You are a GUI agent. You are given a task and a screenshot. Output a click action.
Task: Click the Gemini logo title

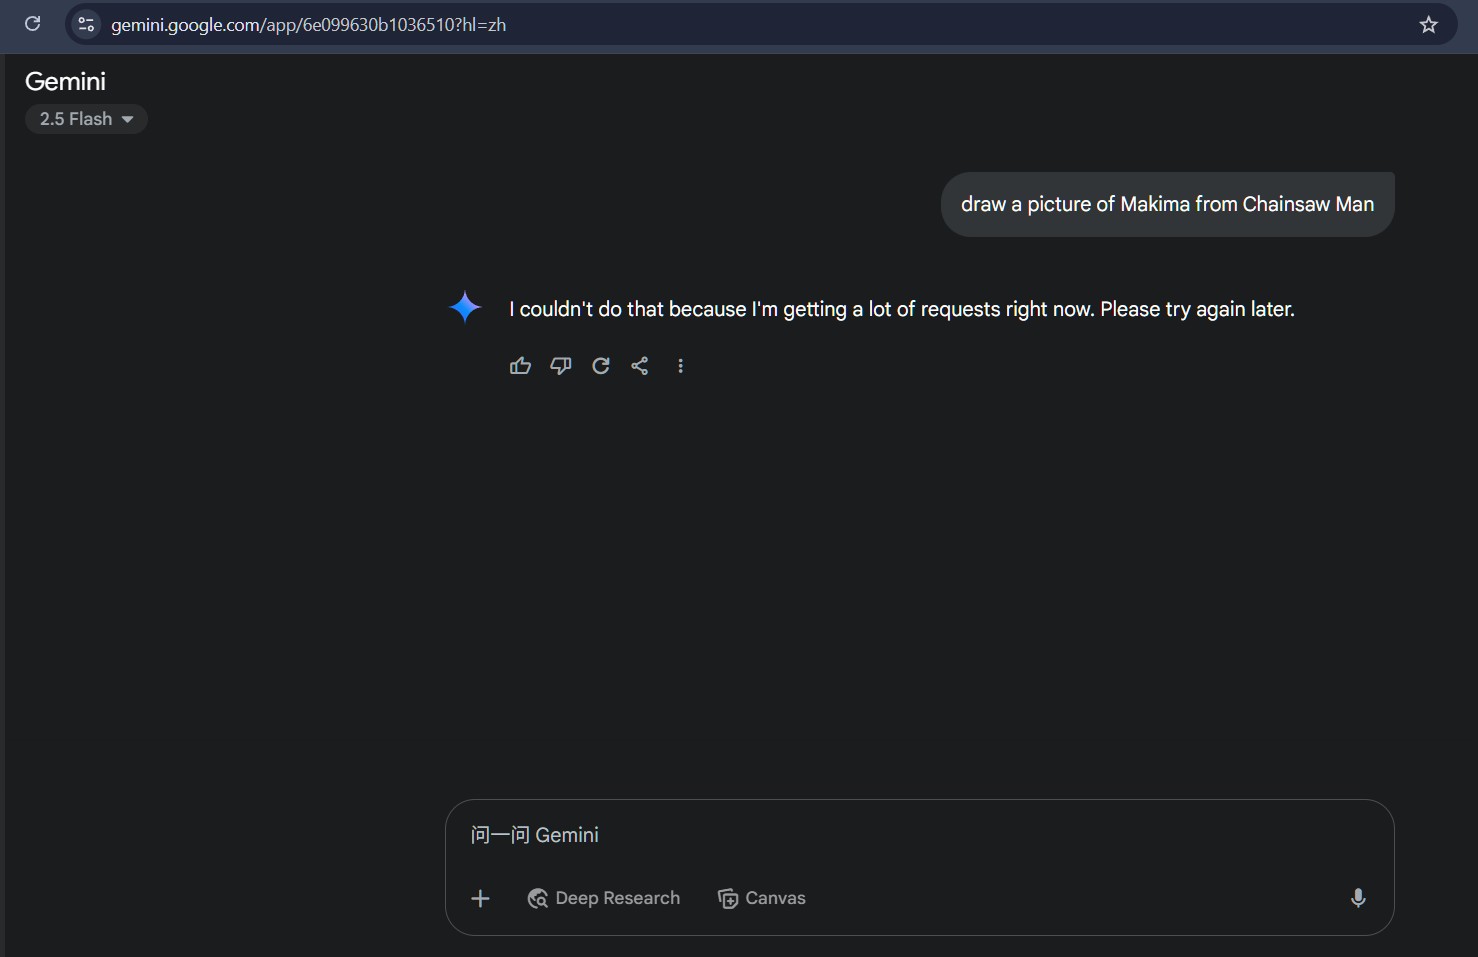pos(65,81)
